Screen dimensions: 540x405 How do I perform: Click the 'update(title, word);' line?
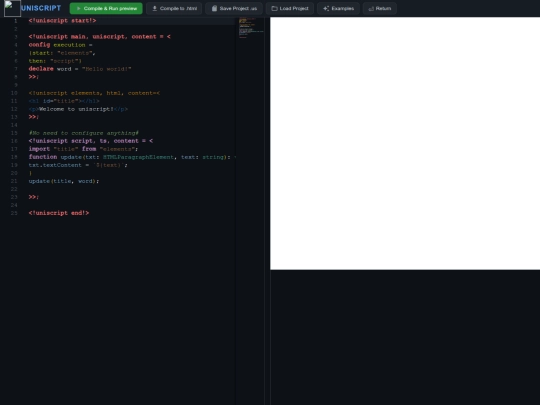pyautogui.click(x=64, y=181)
